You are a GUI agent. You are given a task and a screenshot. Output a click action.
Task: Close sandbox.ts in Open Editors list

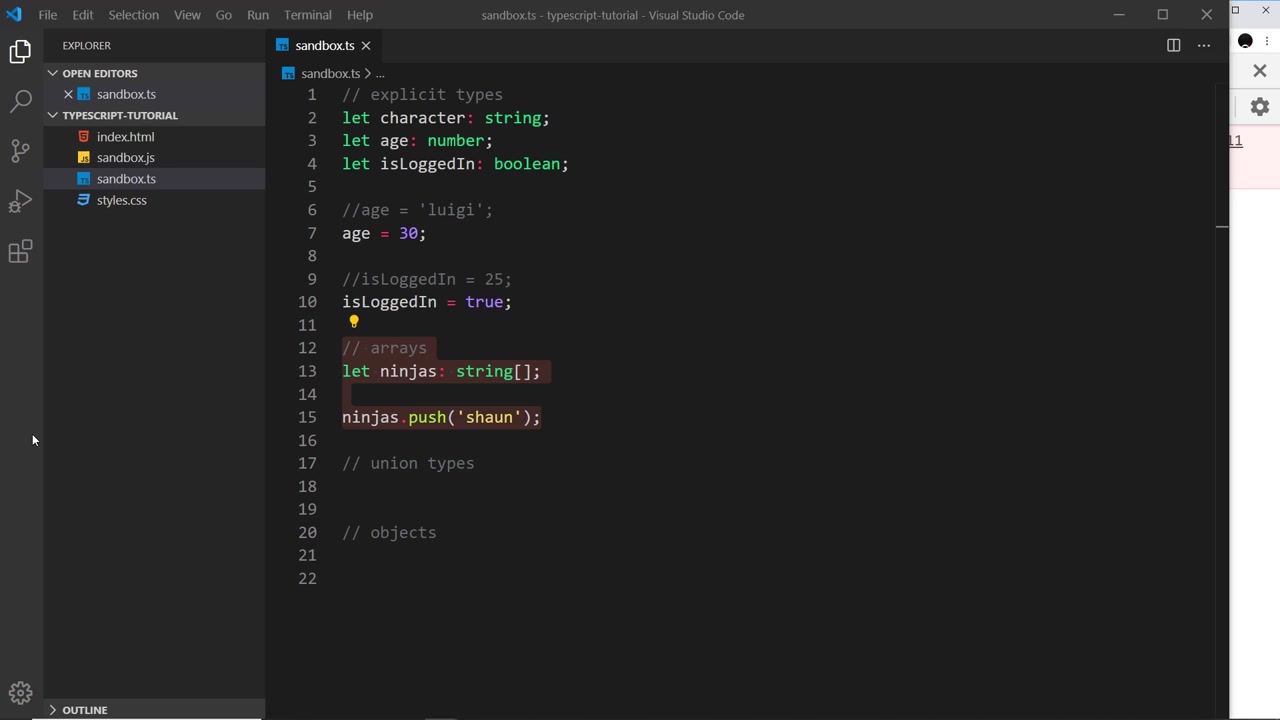tap(68, 94)
